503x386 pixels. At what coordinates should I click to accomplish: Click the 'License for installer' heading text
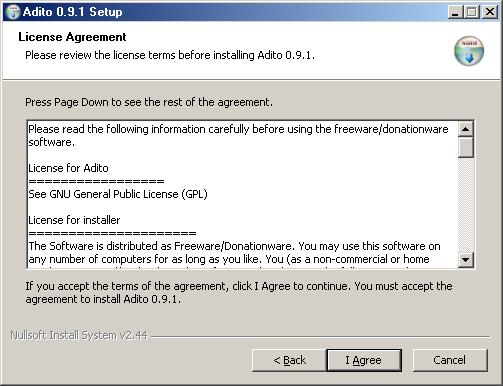(74, 220)
